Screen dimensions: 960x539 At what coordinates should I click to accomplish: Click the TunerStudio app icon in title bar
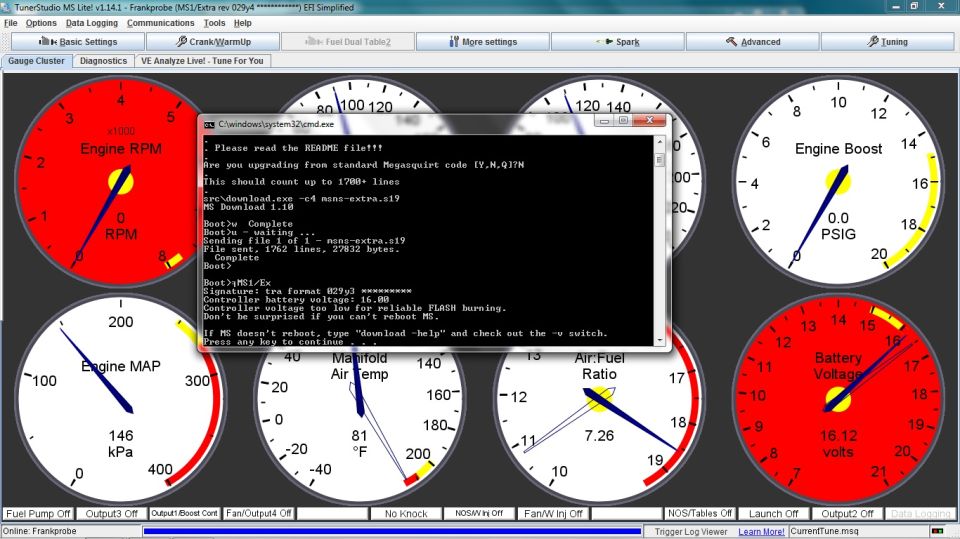(6, 7)
